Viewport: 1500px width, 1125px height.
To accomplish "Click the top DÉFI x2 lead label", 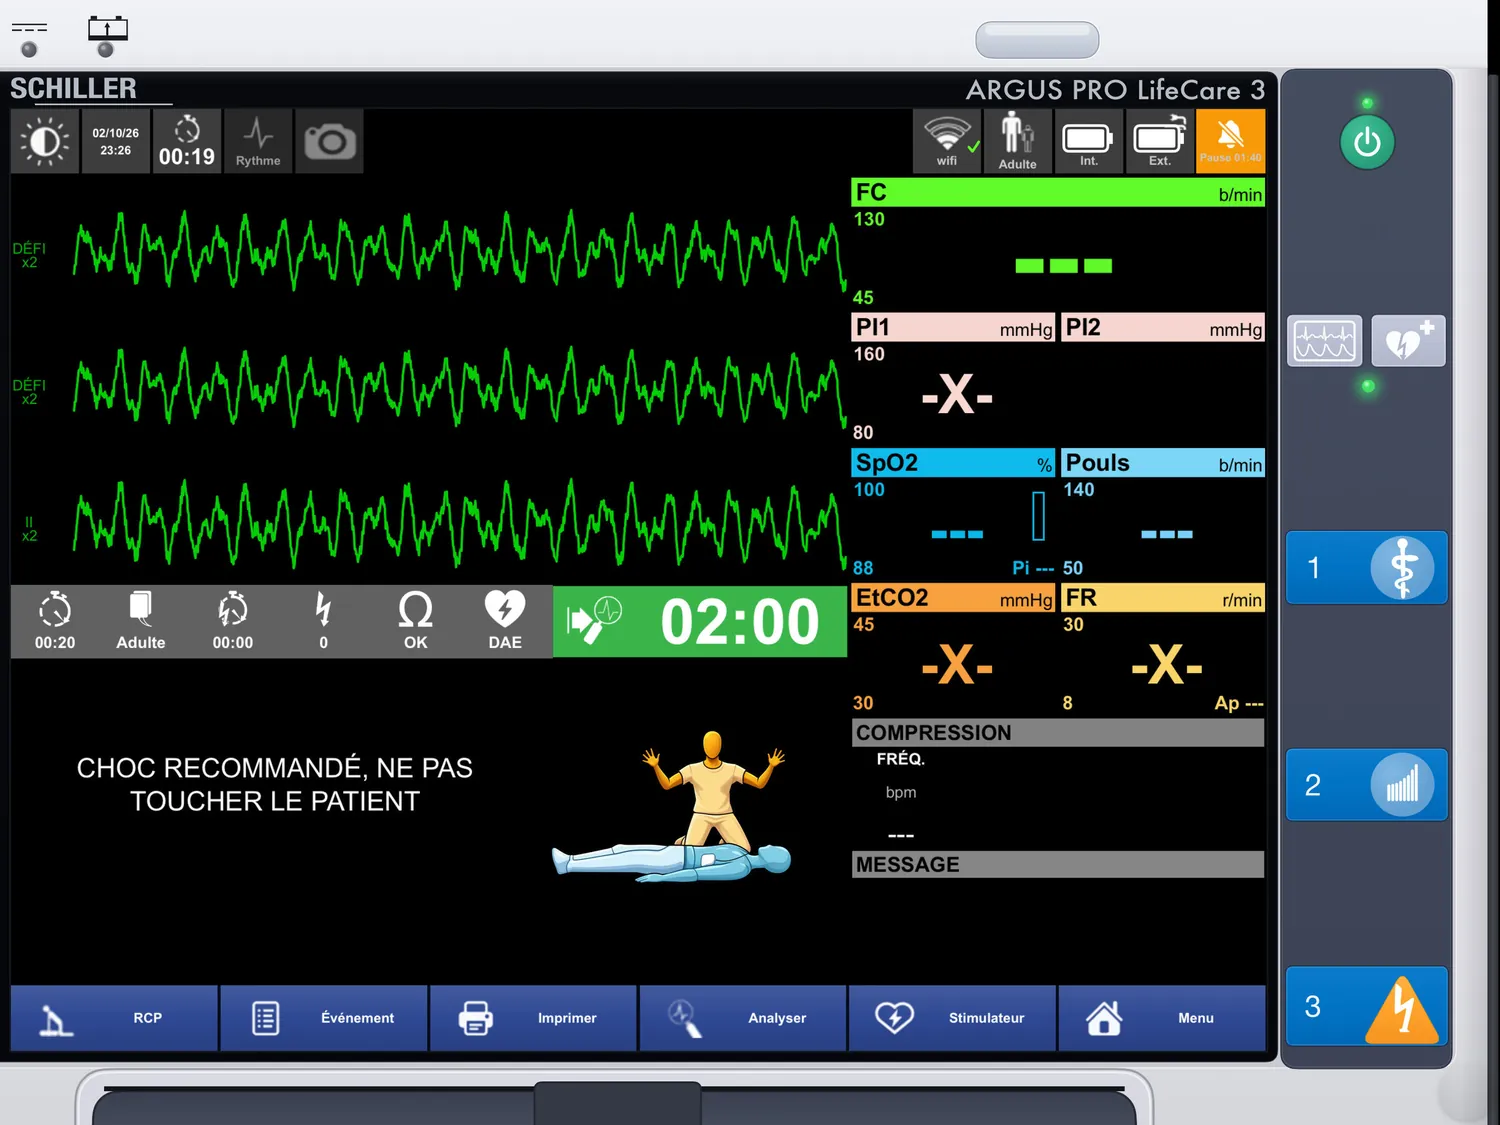I will tap(29, 255).
